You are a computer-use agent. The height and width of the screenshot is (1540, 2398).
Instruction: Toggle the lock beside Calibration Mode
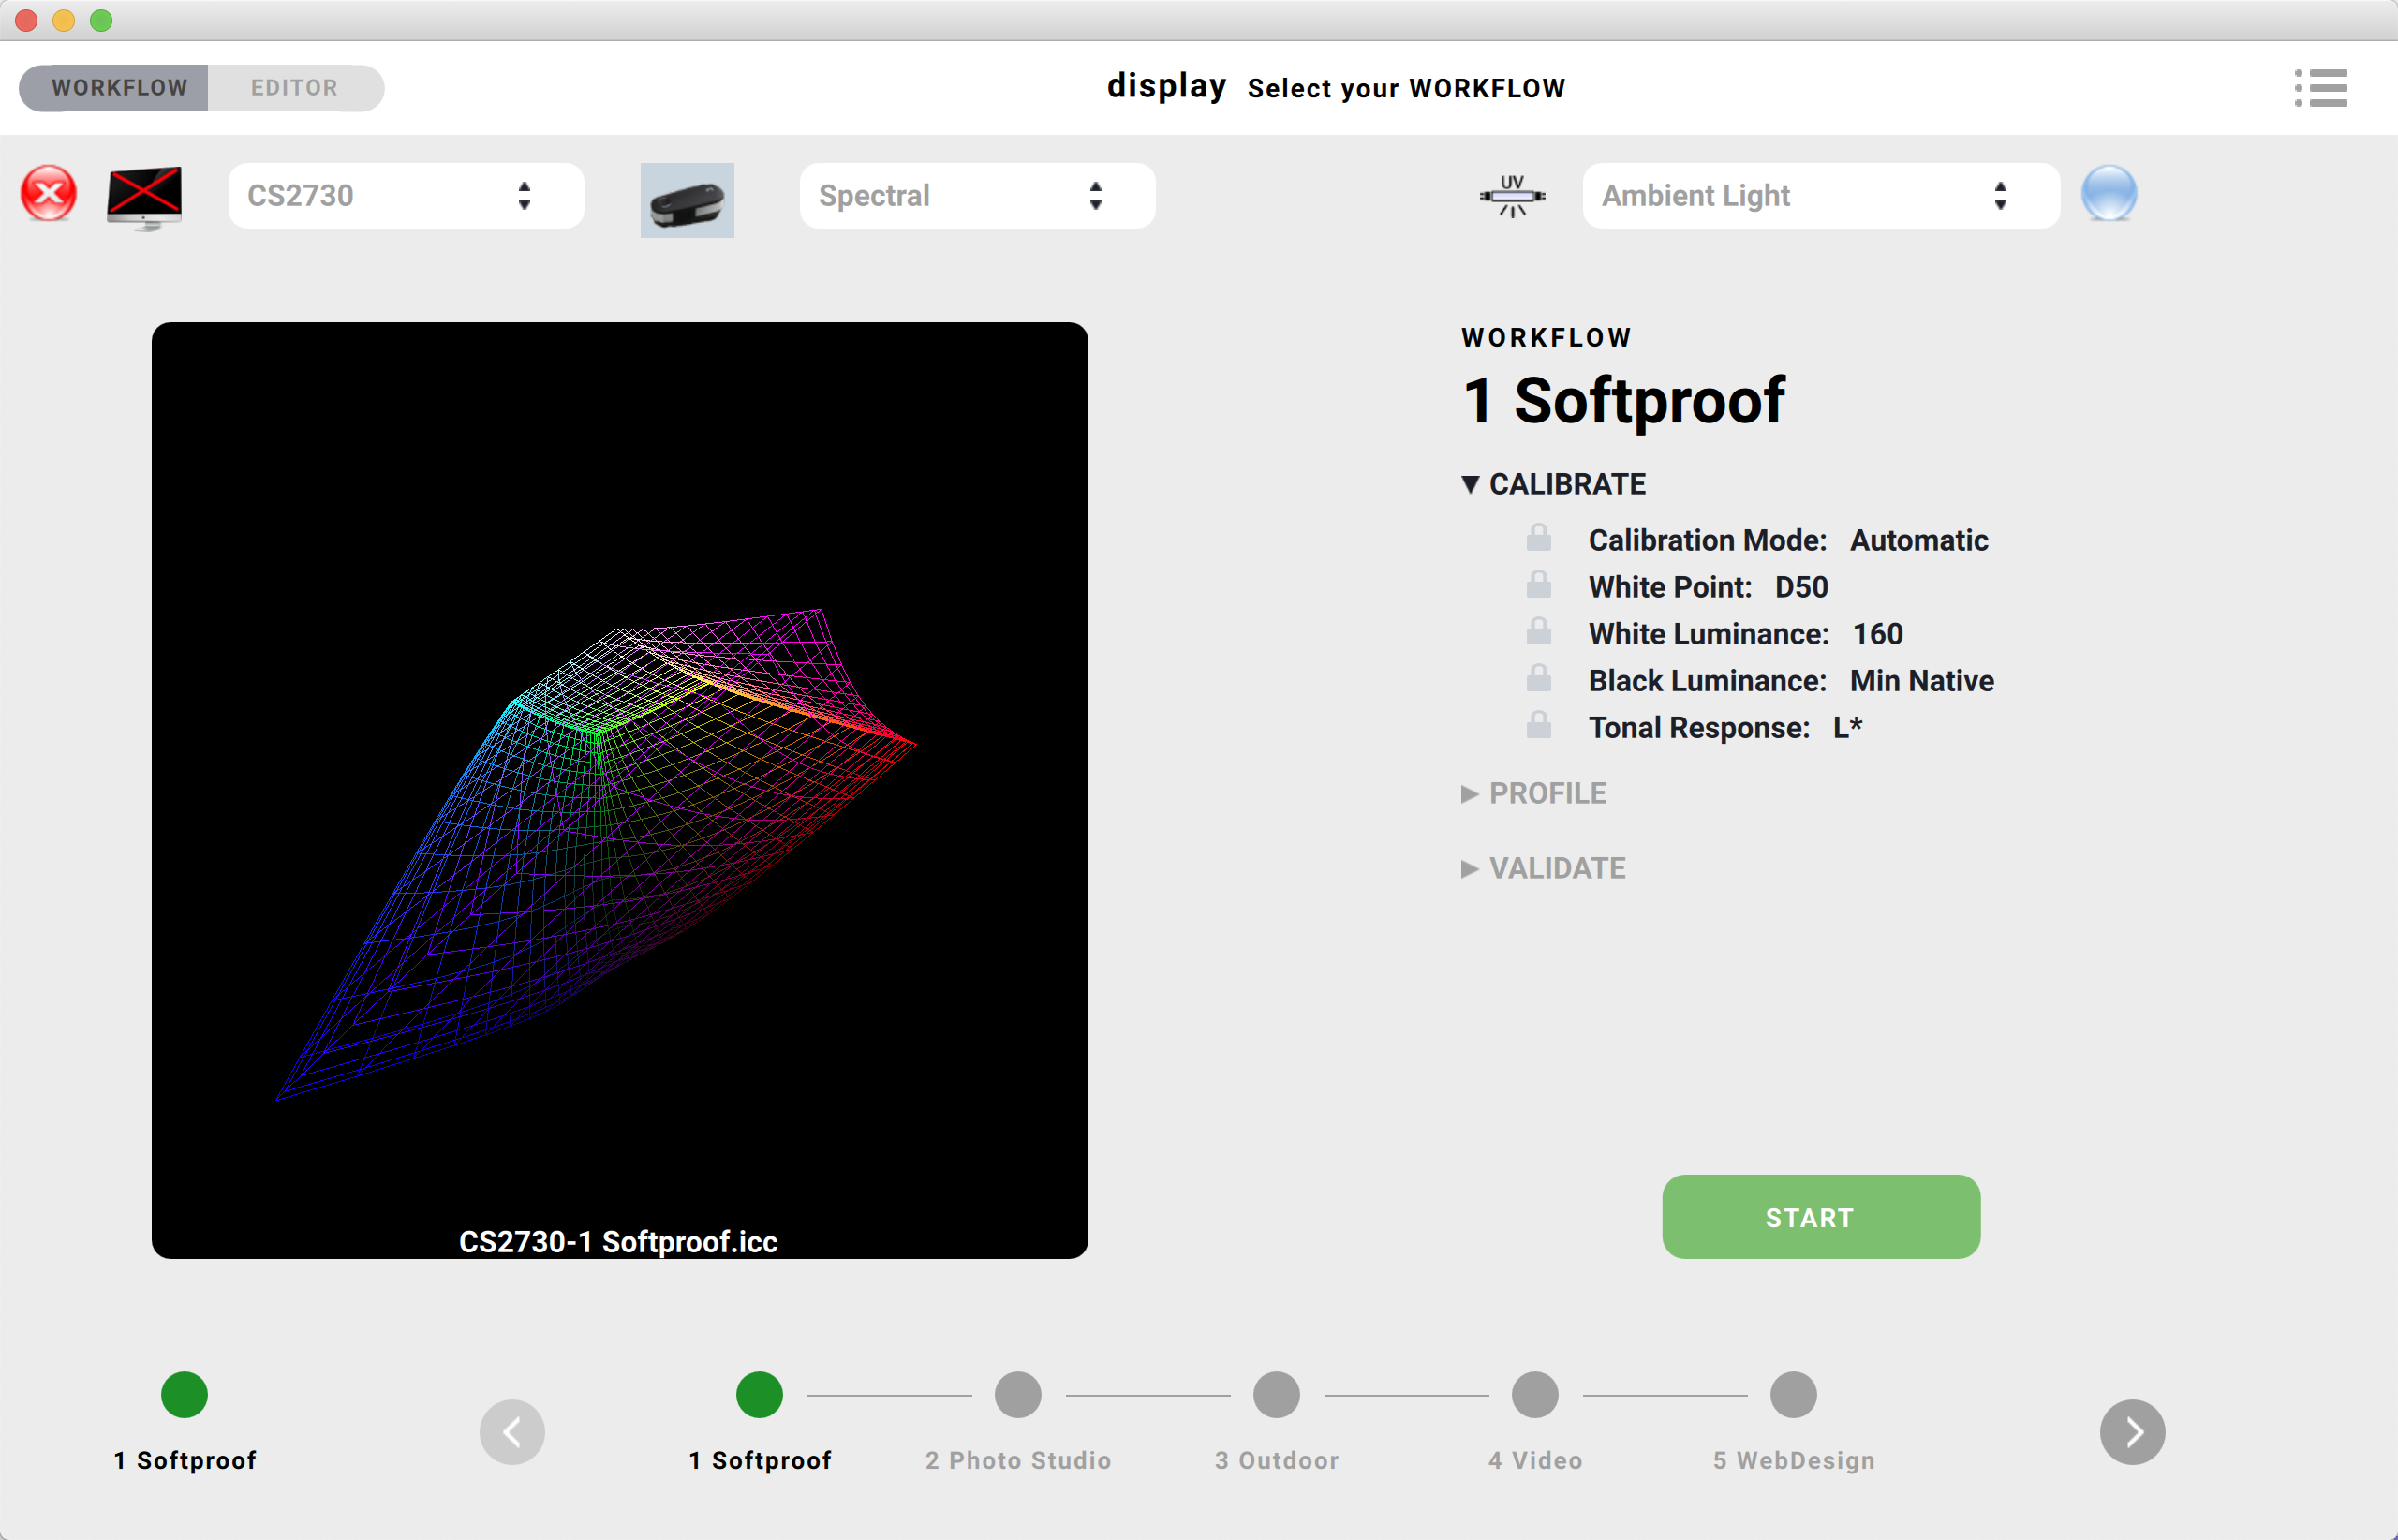1539,538
